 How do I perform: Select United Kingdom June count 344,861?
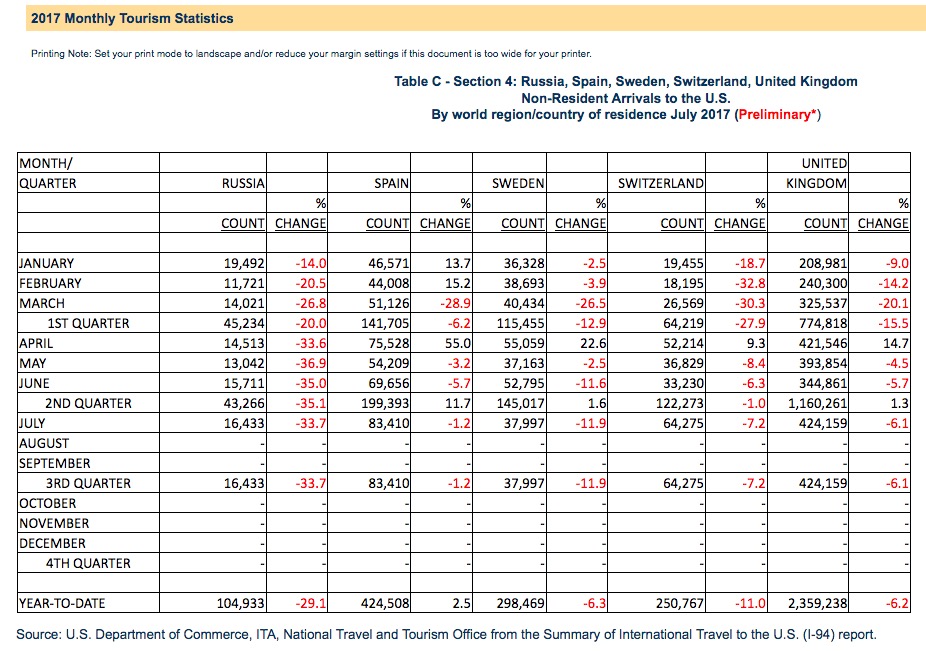823,383
